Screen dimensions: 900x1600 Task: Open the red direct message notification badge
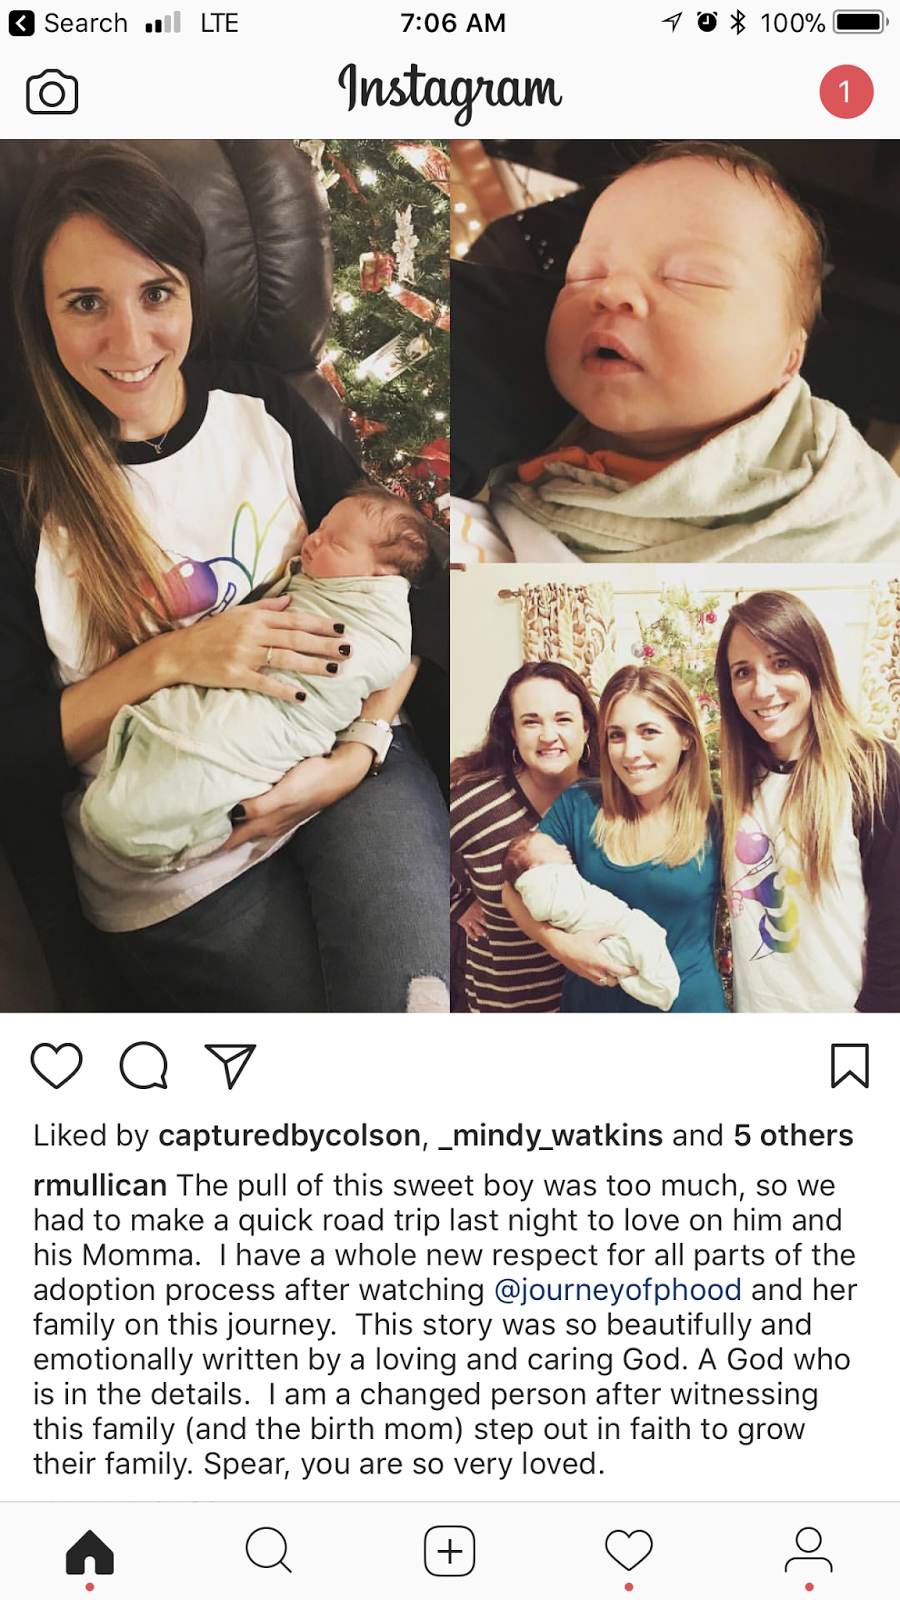point(846,92)
